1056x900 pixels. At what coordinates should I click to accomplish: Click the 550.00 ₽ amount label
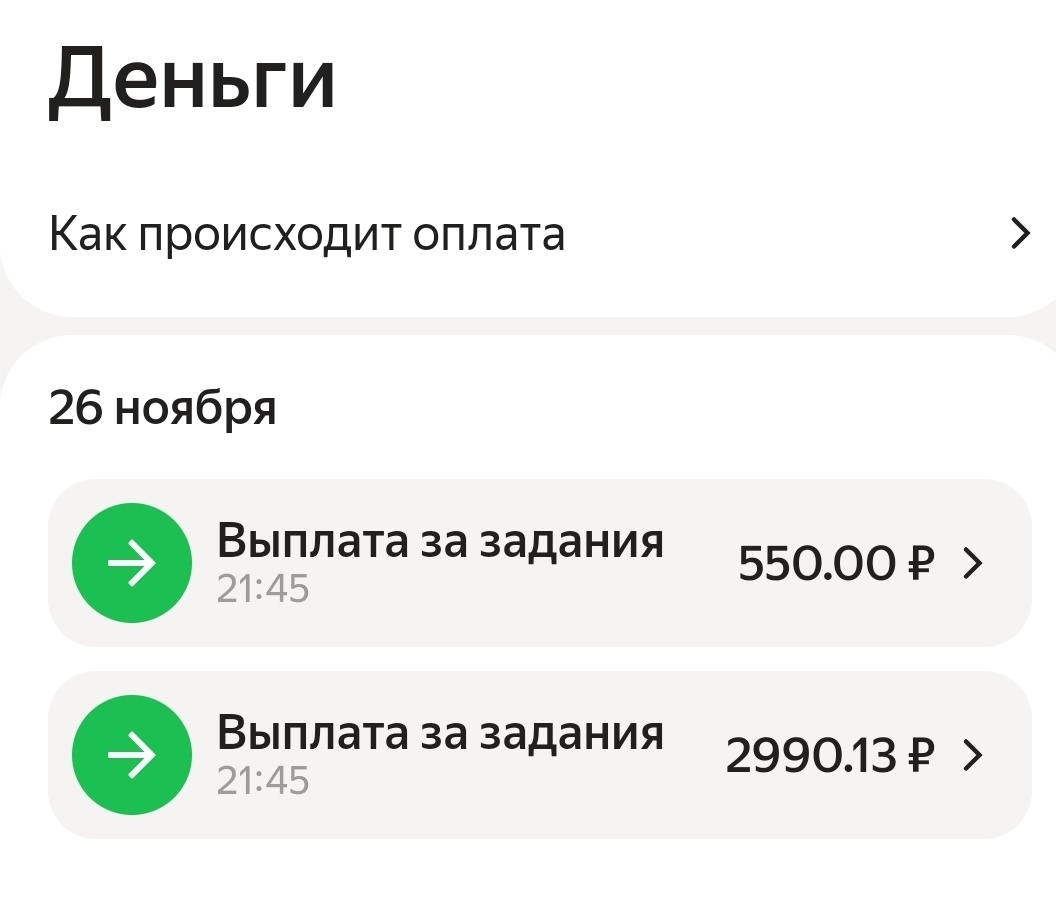coord(835,563)
